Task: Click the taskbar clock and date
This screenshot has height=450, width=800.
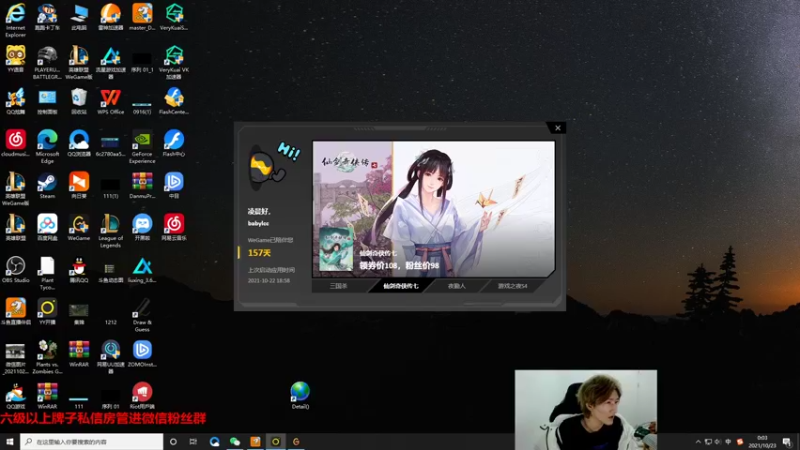Action: 762,442
